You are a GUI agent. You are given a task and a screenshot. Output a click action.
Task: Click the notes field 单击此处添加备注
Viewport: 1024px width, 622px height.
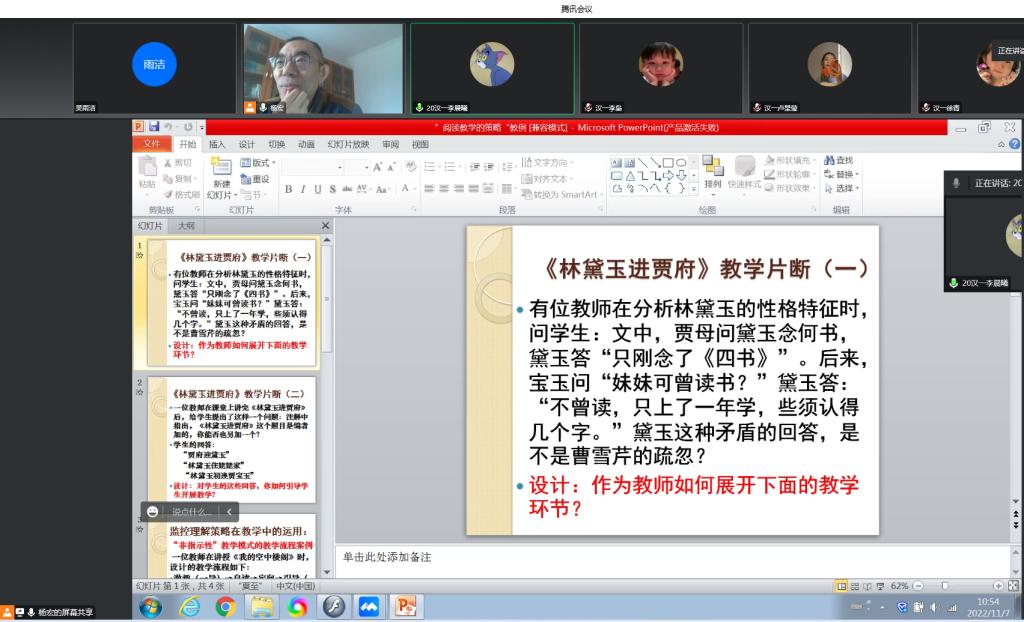tap(387, 557)
